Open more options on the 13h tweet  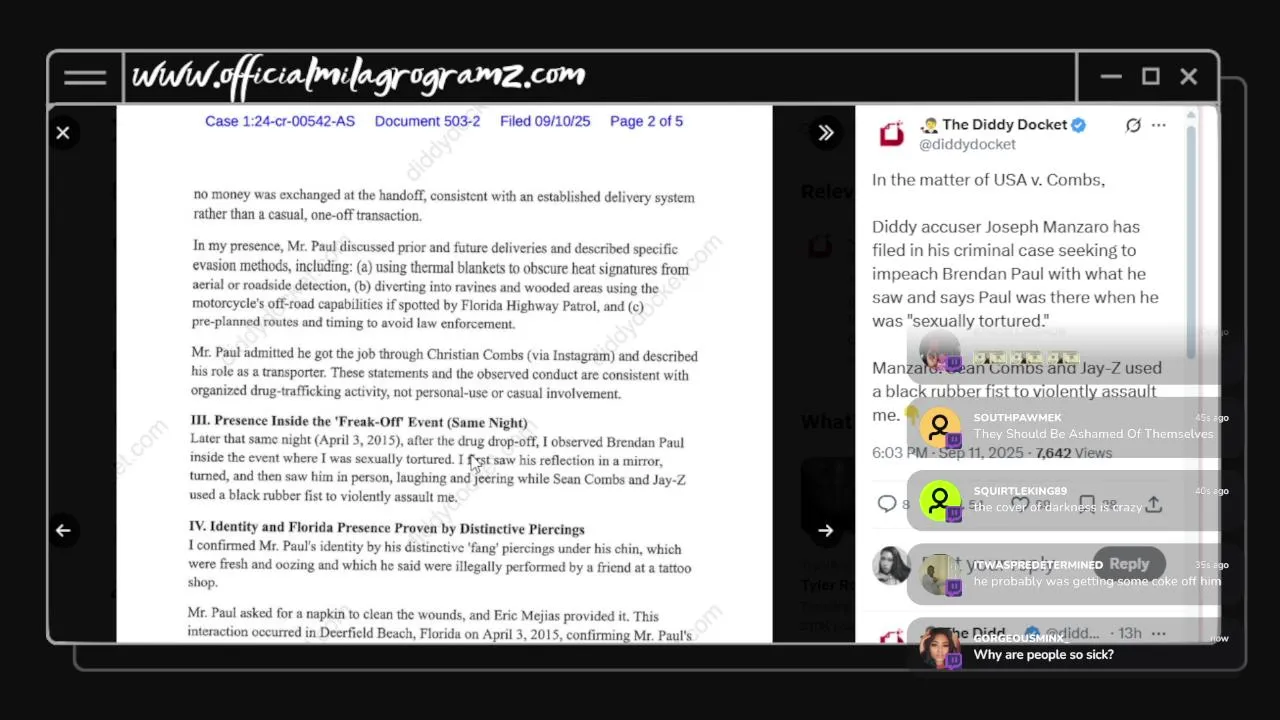pos(1158,633)
